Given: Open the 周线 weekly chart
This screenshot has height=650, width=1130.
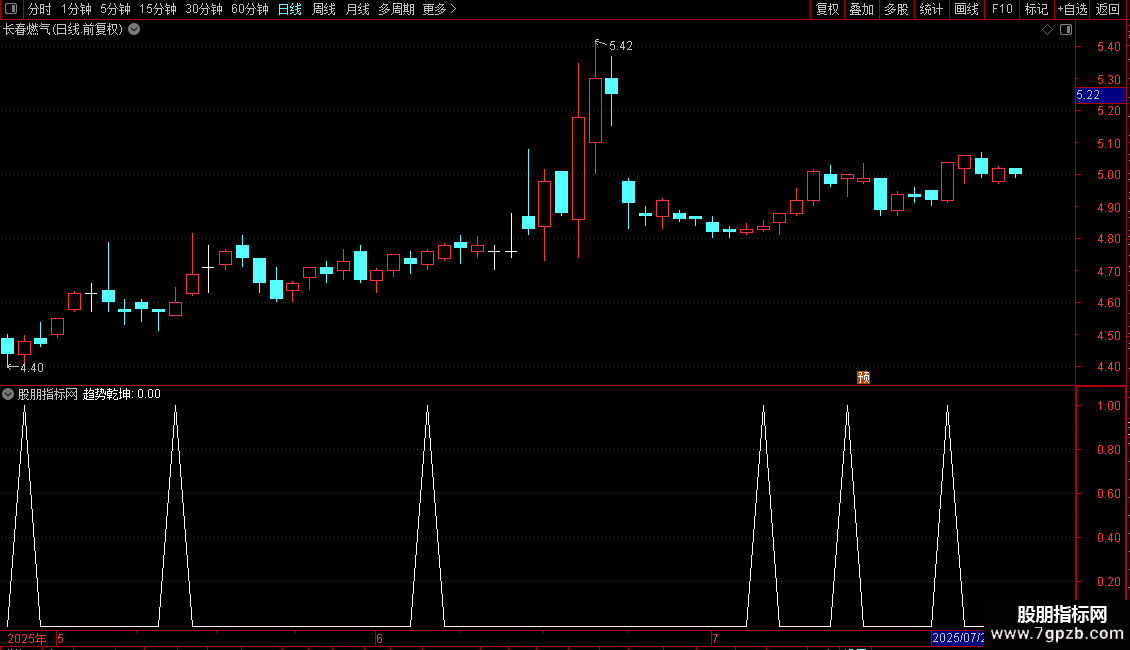Looking at the screenshot, I should point(324,9).
